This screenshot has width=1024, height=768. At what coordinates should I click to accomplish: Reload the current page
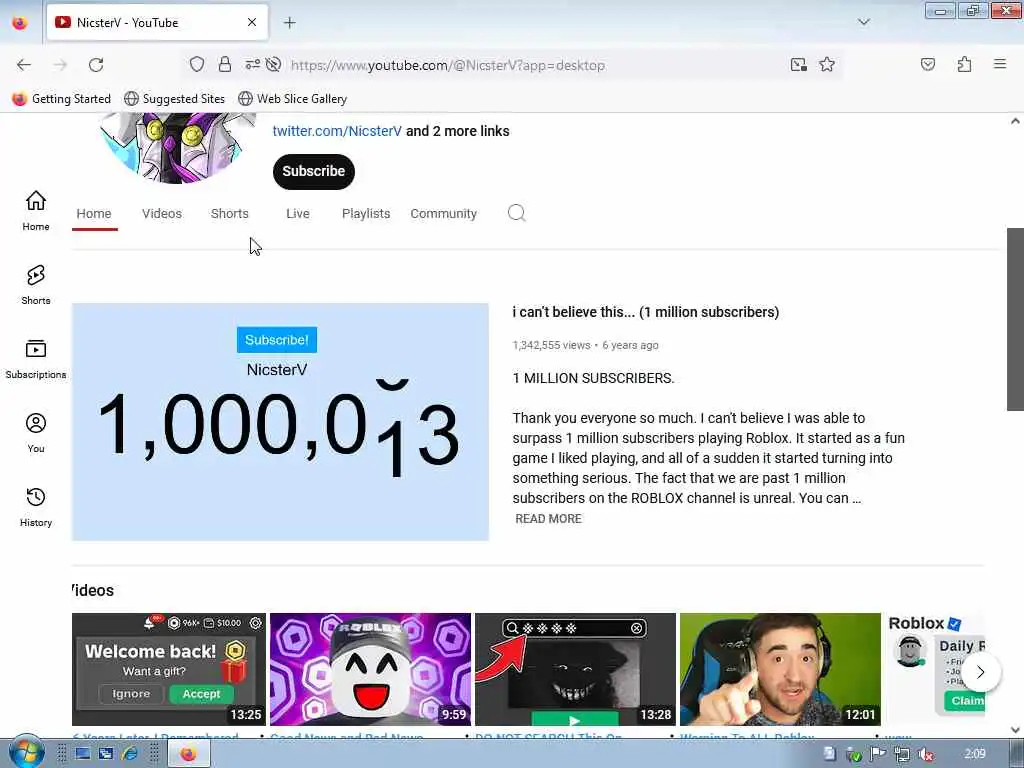pos(96,65)
